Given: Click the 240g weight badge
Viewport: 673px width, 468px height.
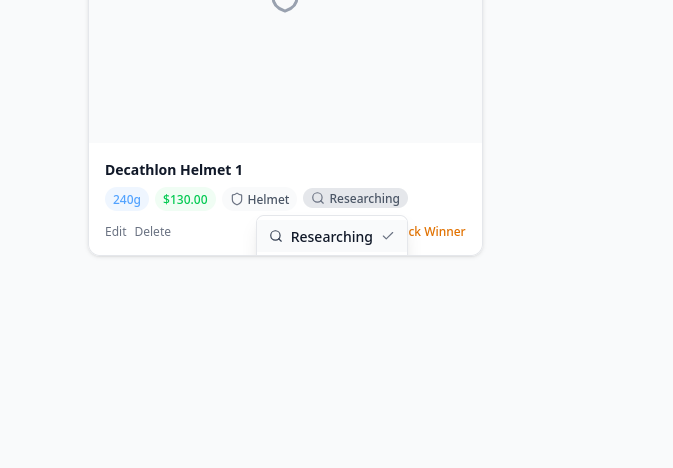Looking at the screenshot, I should pyautogui.click(x=127, y=199).
